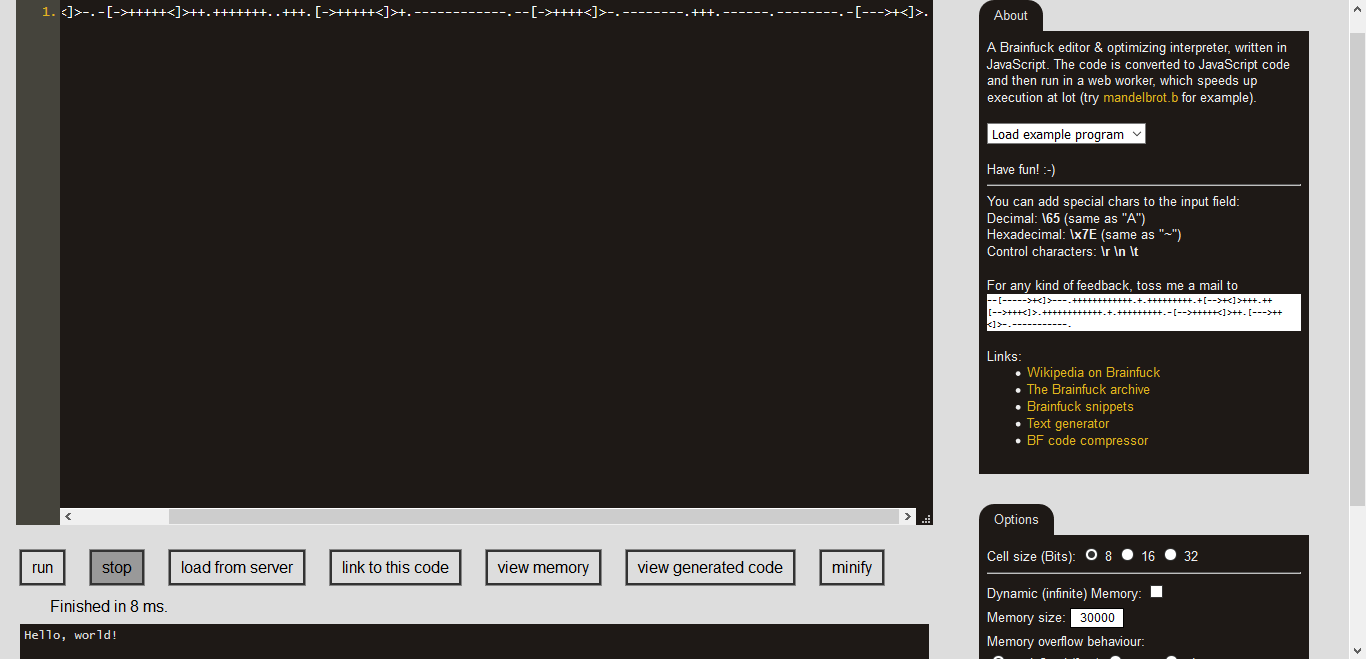The image size is (1366, 659).
Task: Switch to the About tab
Action: [1010, 16]
